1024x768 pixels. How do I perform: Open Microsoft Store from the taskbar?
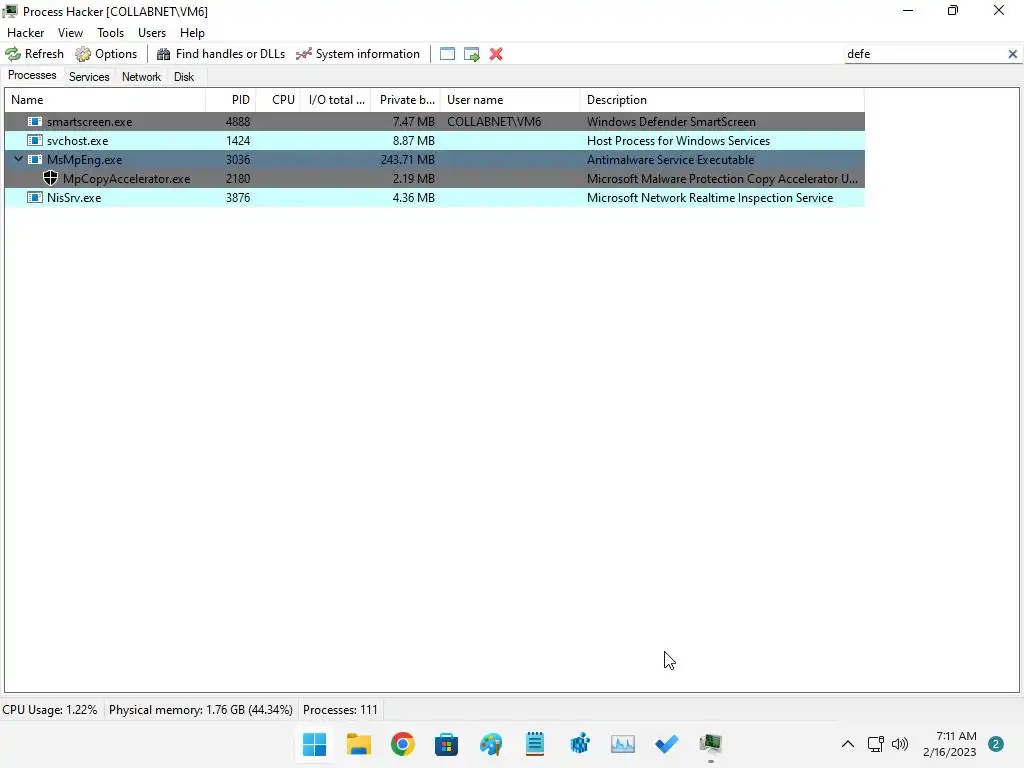coord(447,744)
